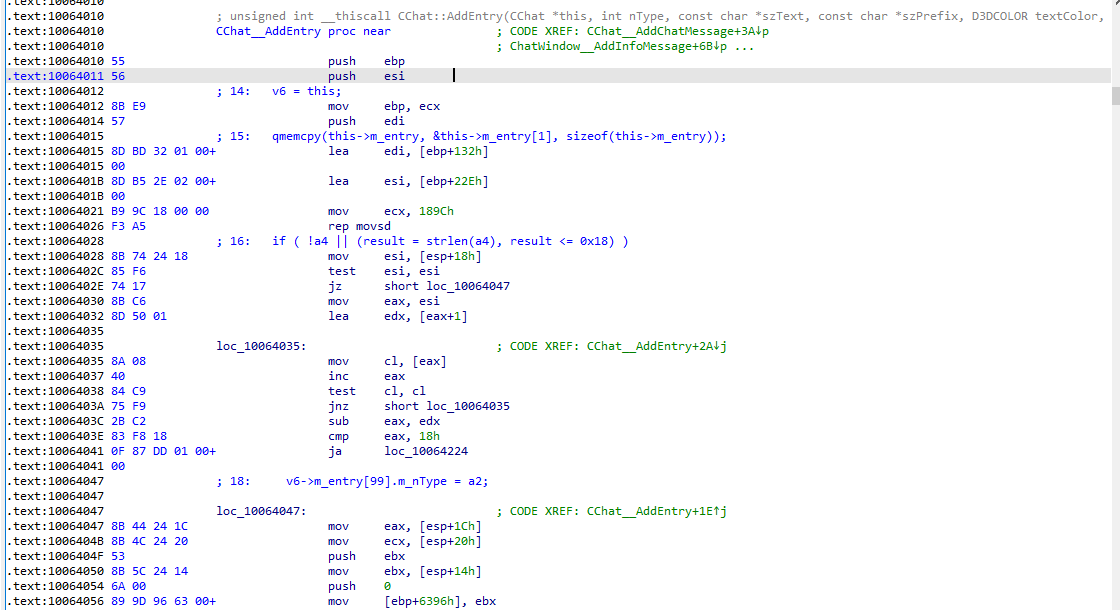
Task: Click the qmemcpy pseudocode comment line
Action: coord(498,136)
